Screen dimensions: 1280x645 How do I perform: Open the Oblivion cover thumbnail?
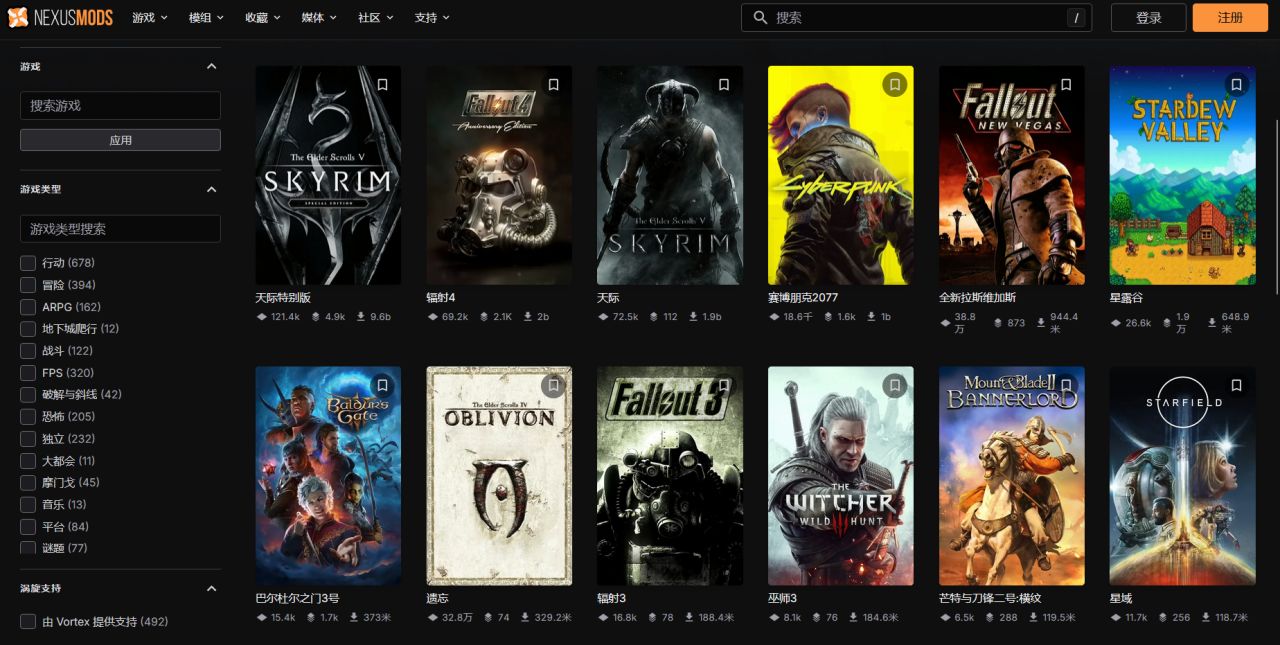tap(499, 475)
